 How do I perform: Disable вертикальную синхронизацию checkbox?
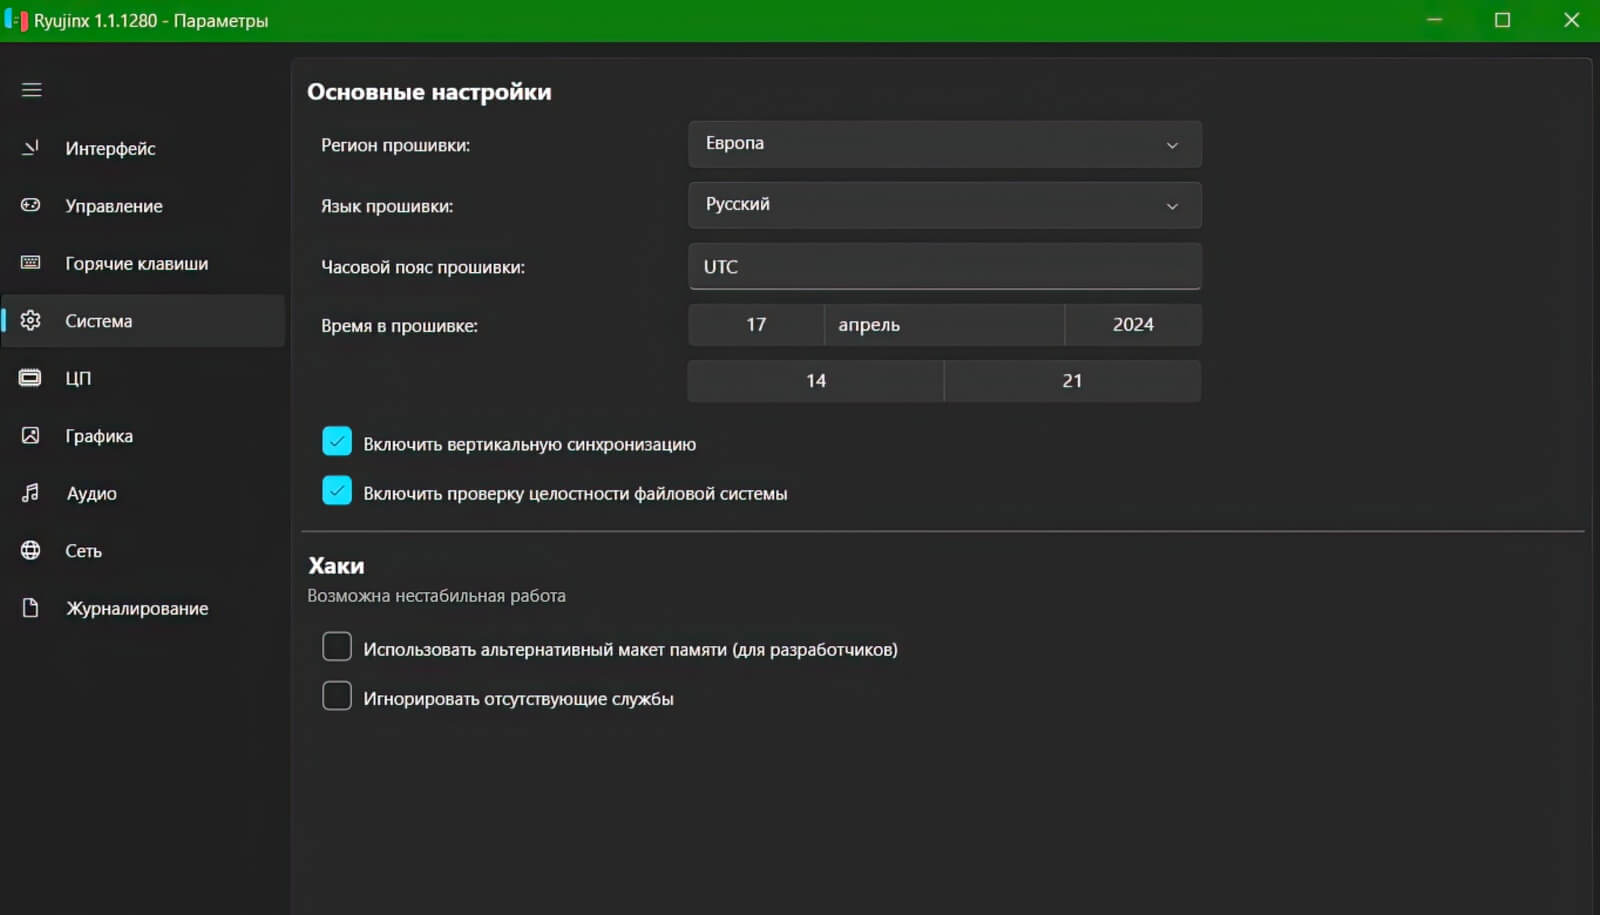337,441
